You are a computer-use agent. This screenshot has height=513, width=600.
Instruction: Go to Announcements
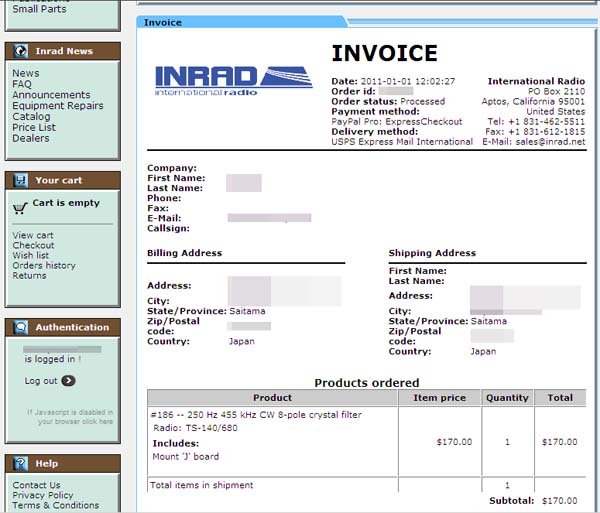tap(51, 94)
